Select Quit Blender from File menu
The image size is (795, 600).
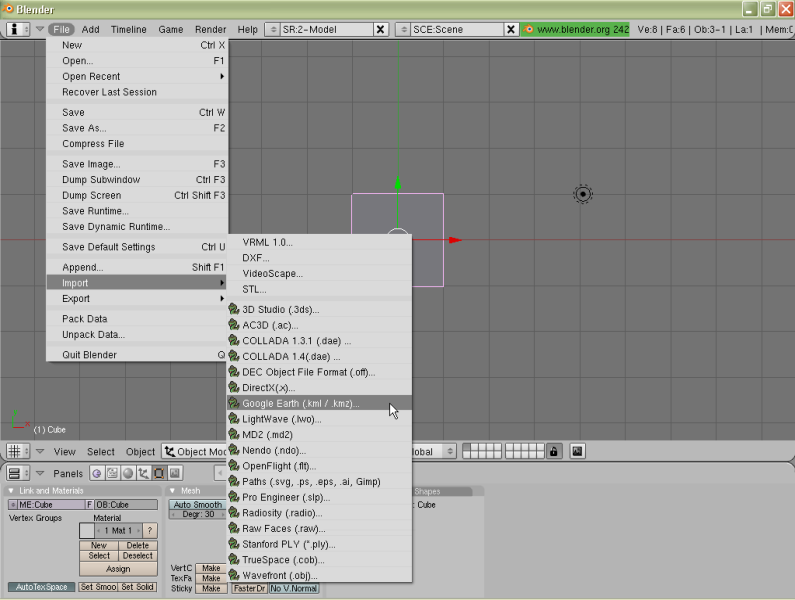[x=137, y=355]
